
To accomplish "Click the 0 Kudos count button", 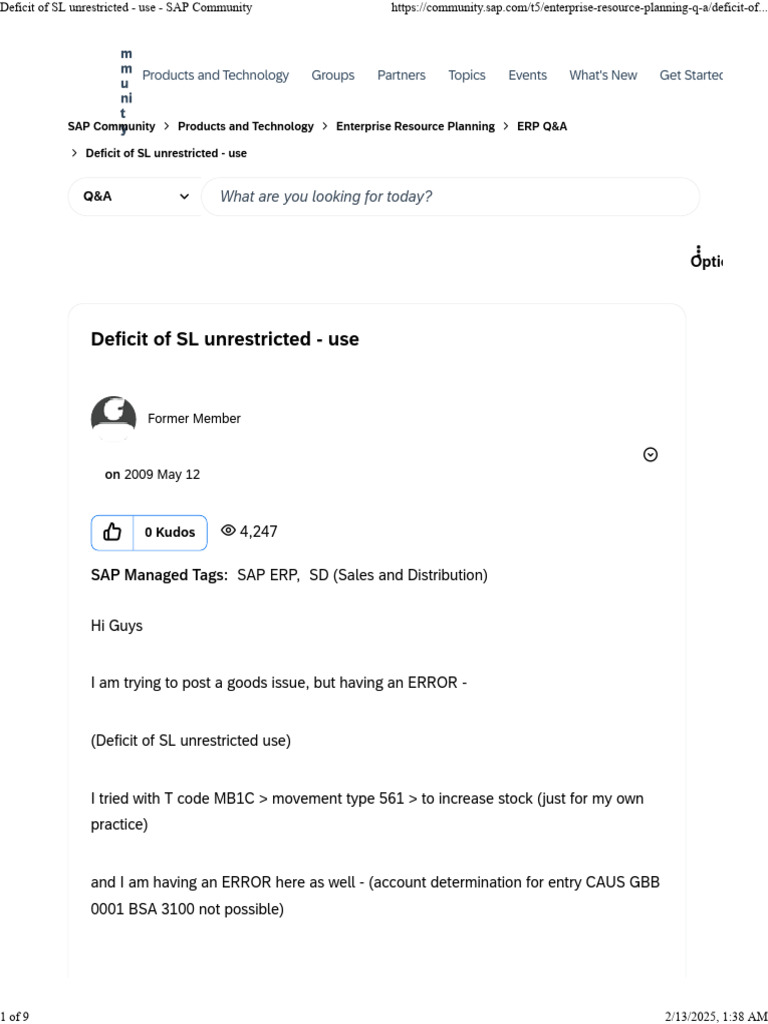I will [x=170, y=533].
